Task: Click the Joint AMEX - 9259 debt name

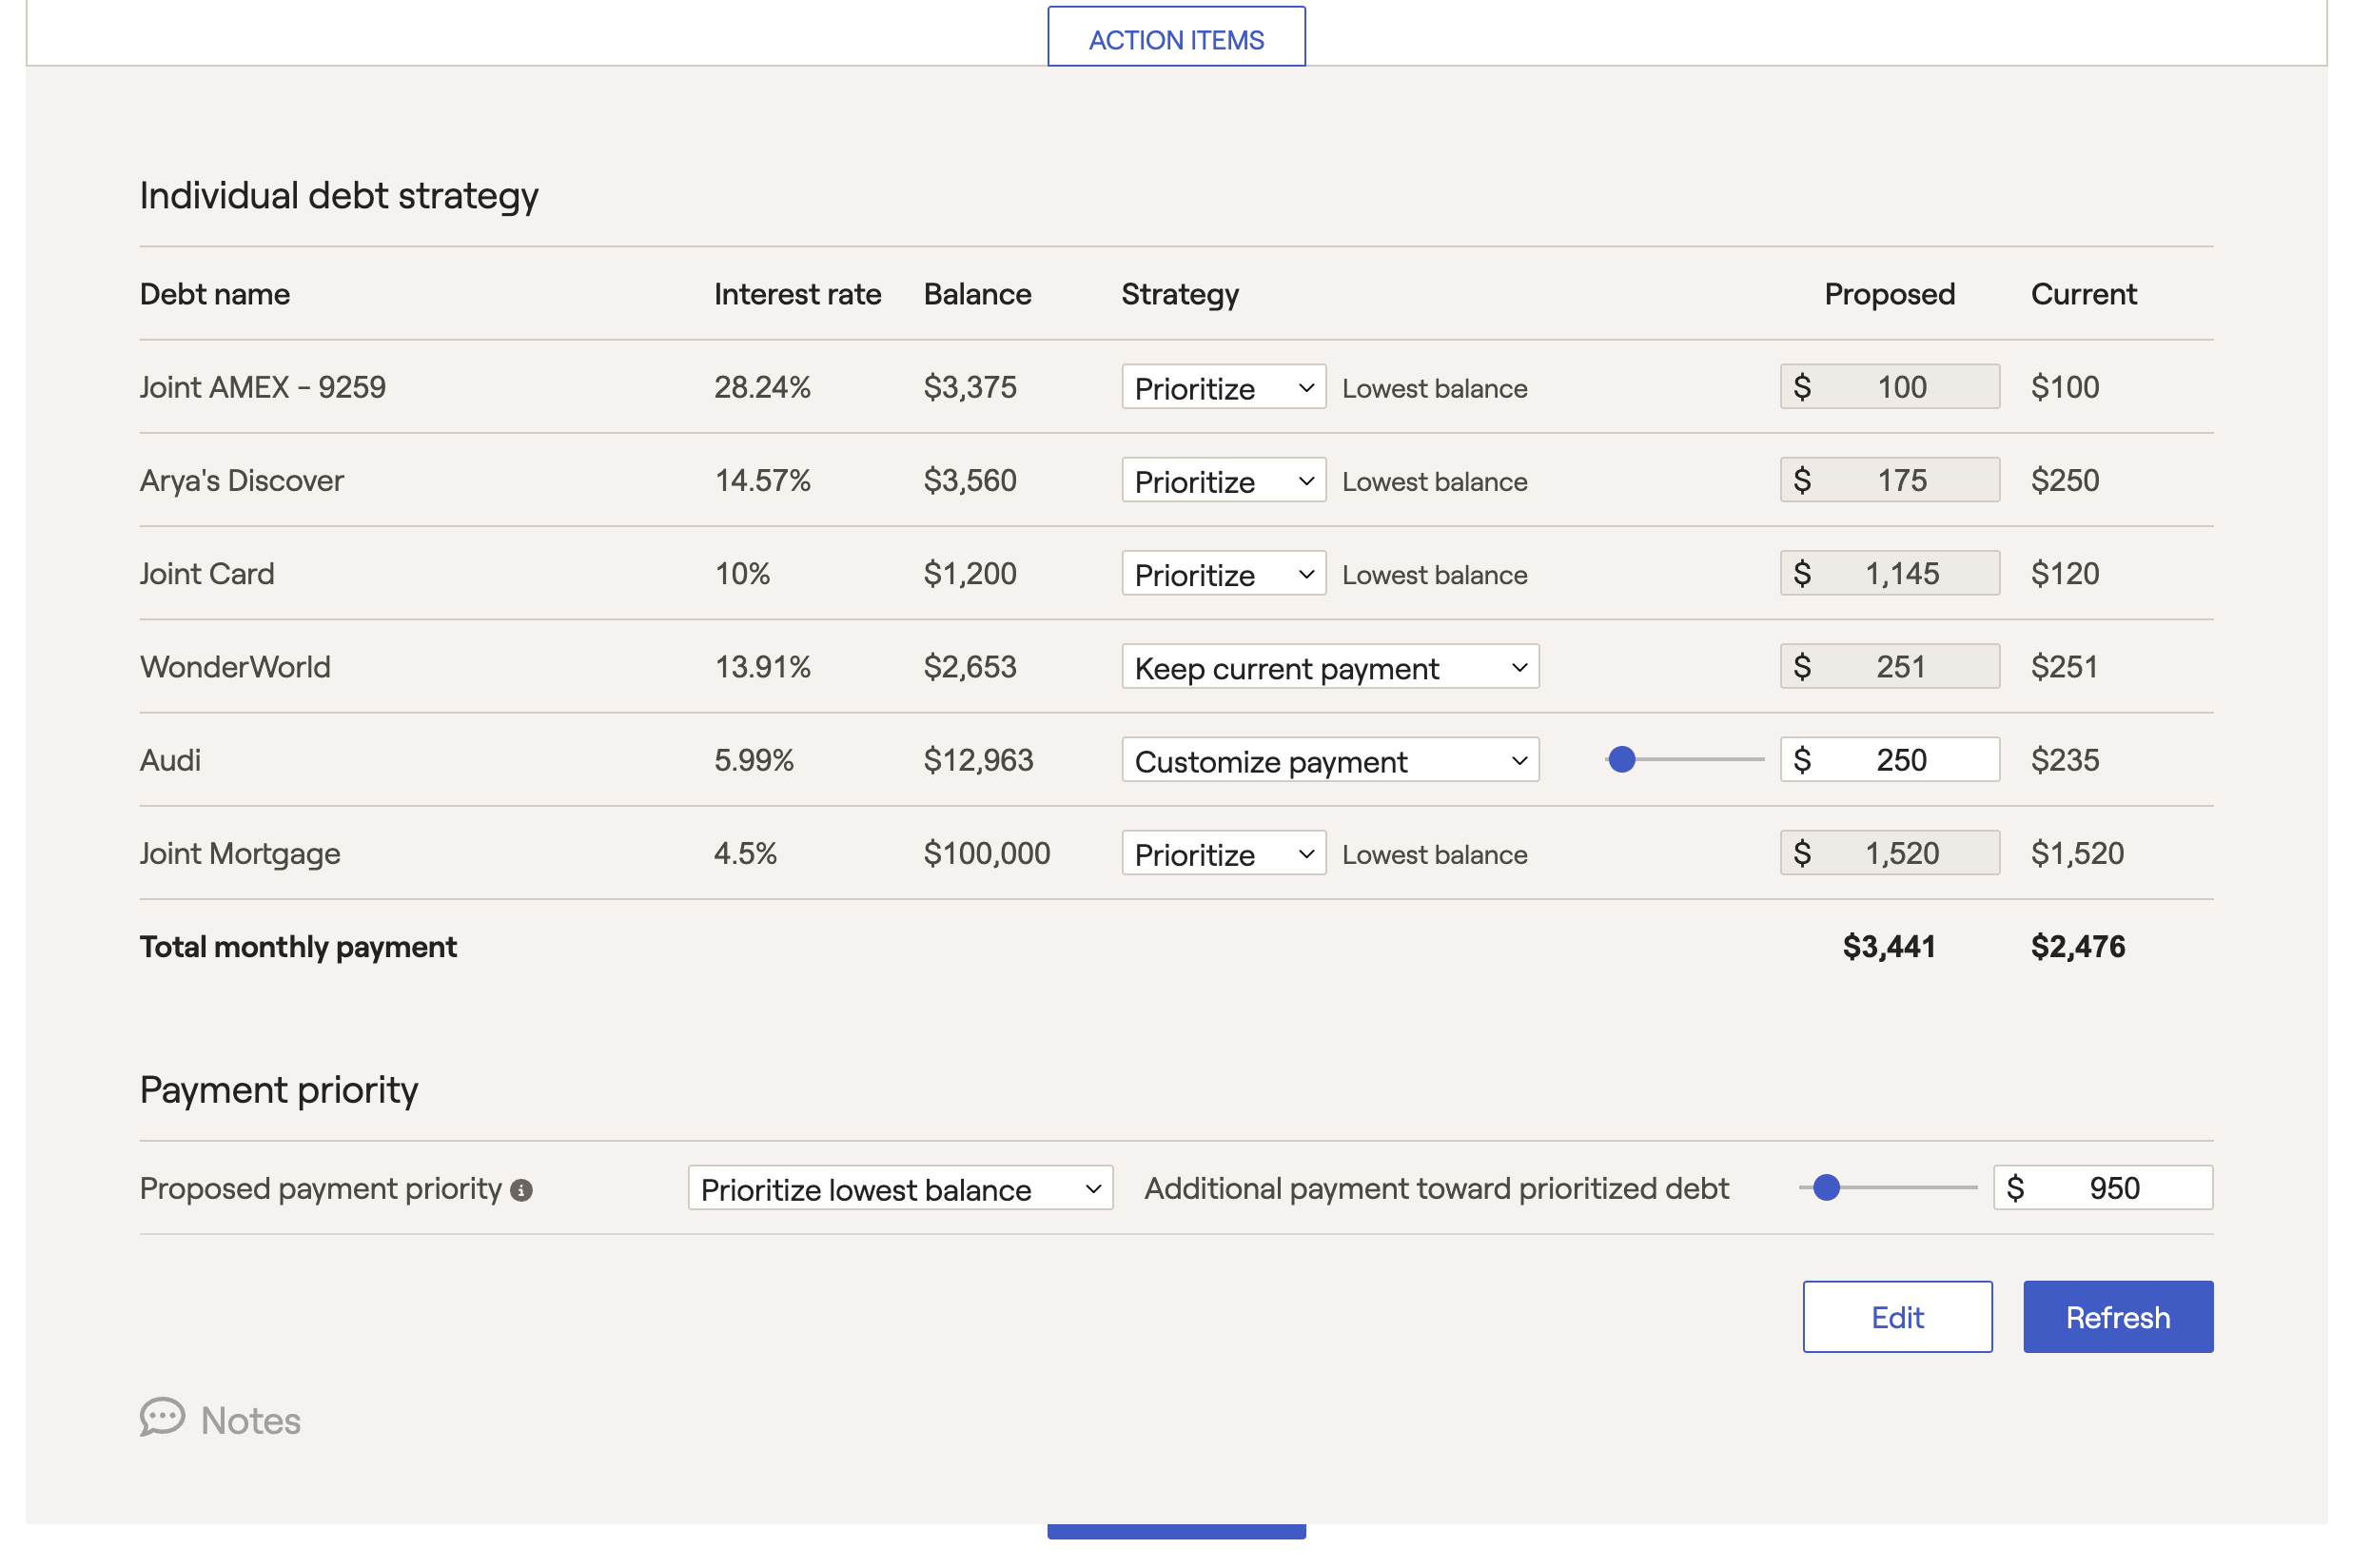Action: (264, 390)
